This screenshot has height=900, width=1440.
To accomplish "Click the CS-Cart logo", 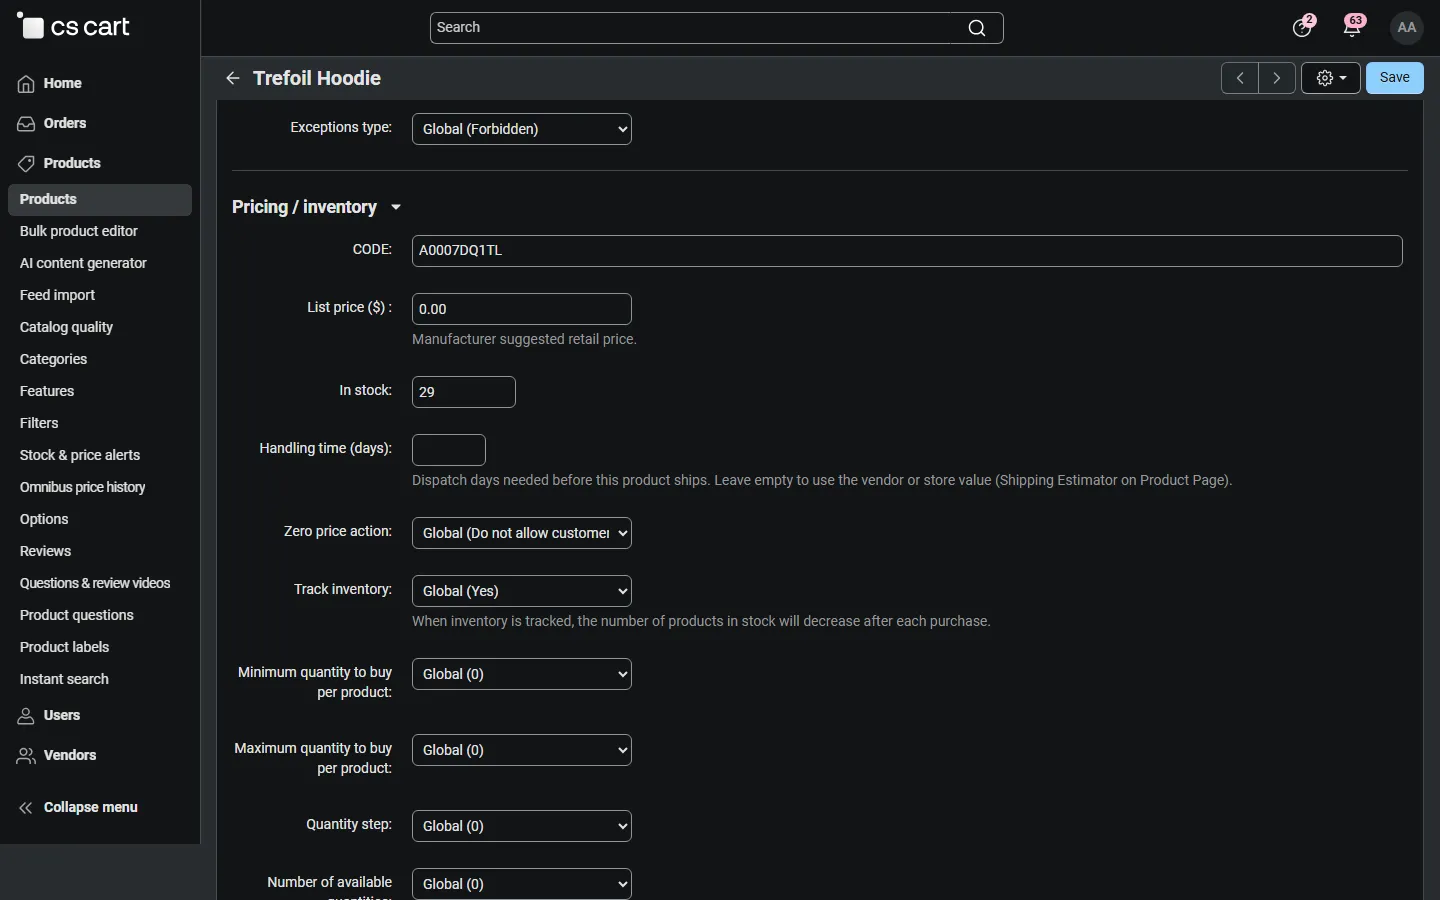I will [73, 27].
